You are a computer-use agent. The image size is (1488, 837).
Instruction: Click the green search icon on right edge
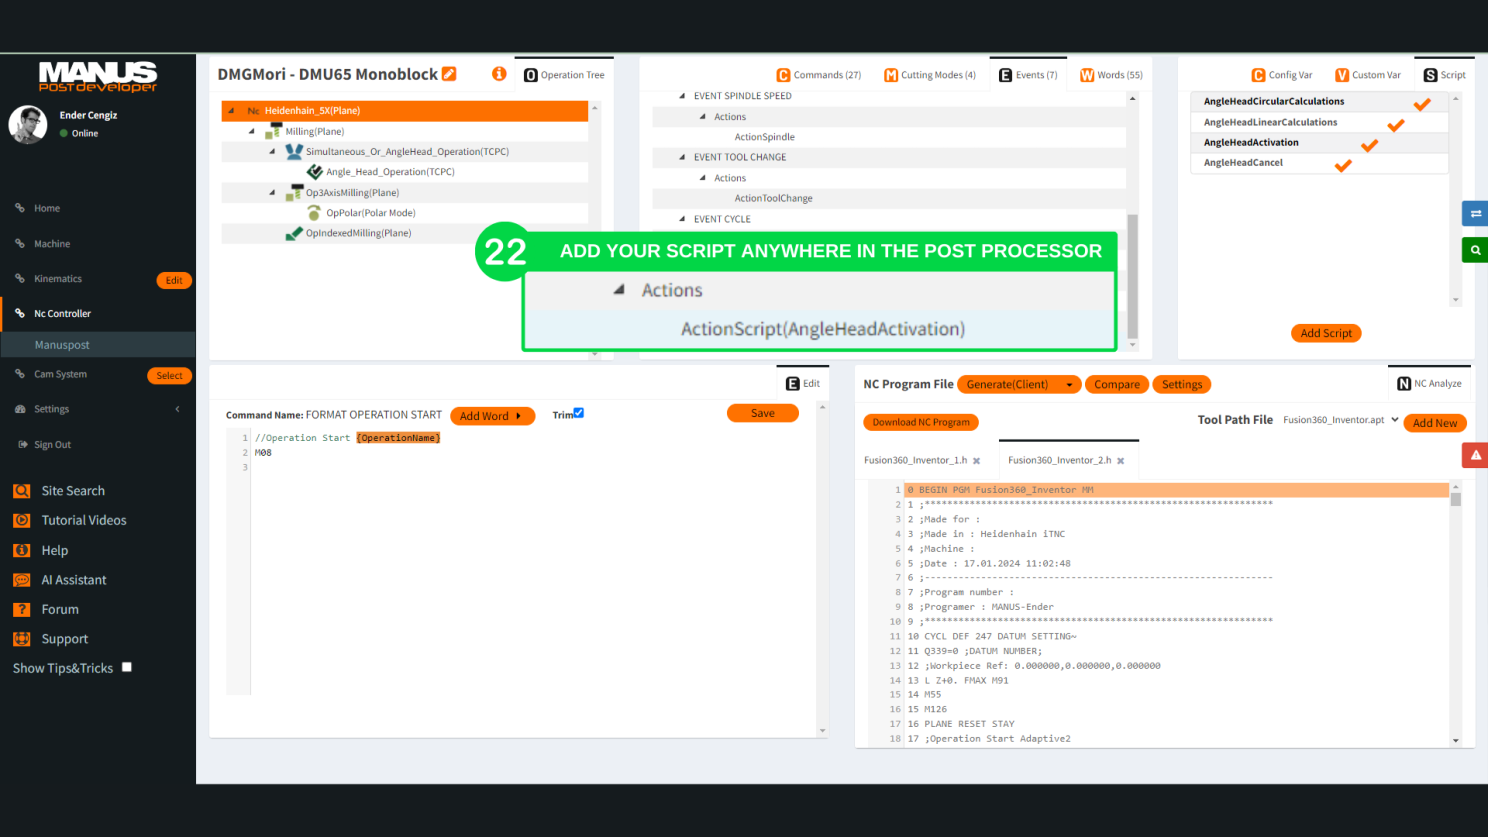click(1475, 250)
